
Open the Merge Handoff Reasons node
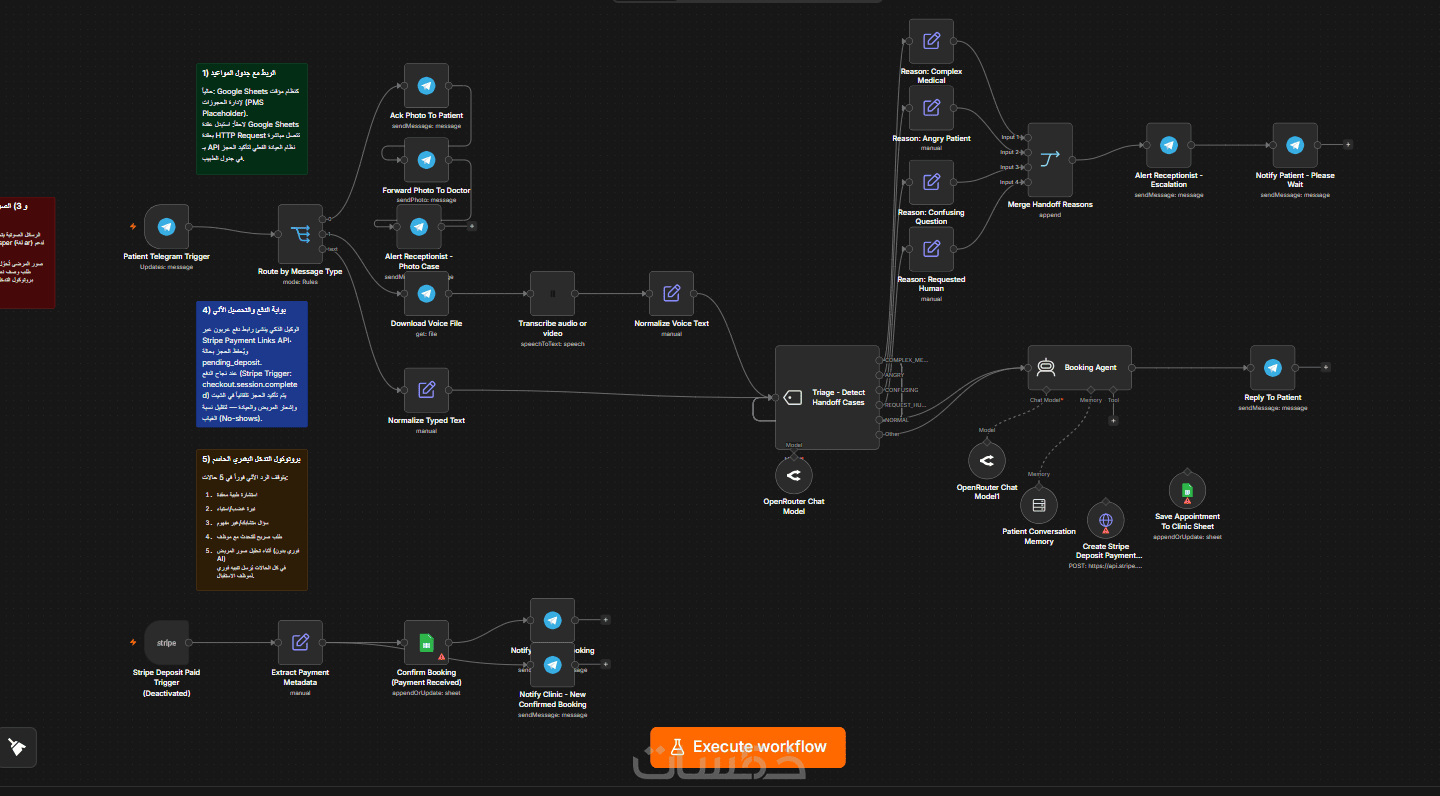tap(1050, 159)
